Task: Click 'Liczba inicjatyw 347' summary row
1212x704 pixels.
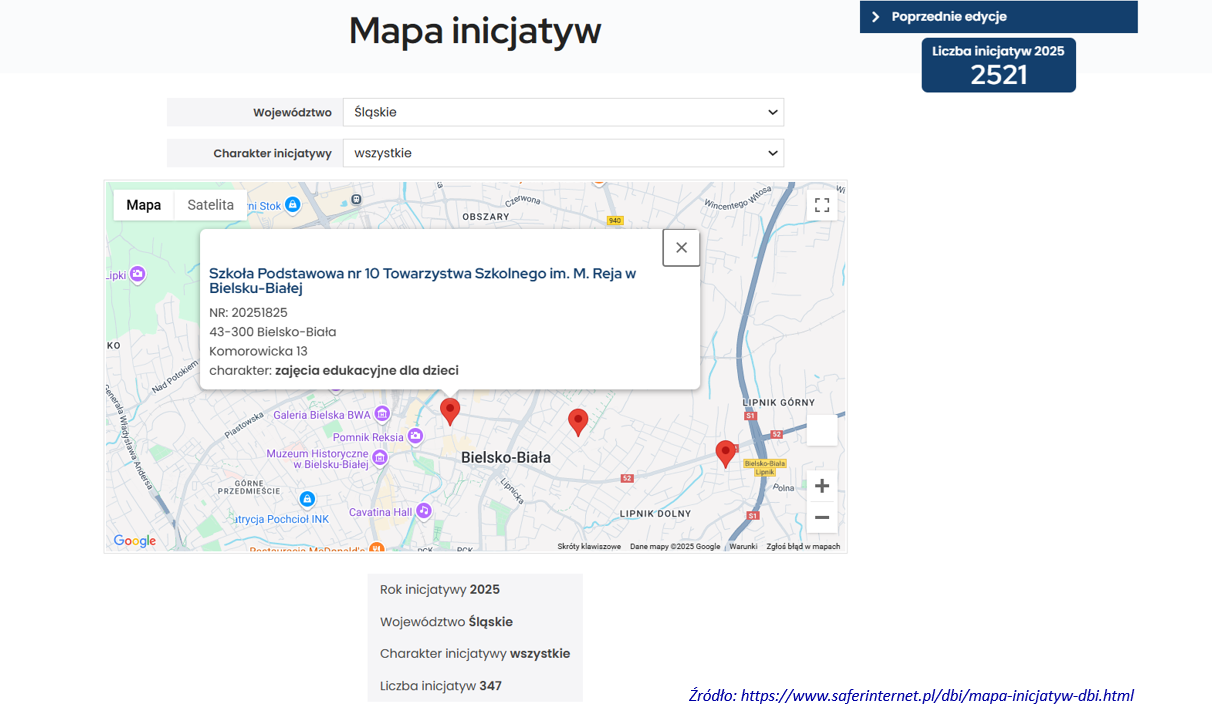Action: 475,686
